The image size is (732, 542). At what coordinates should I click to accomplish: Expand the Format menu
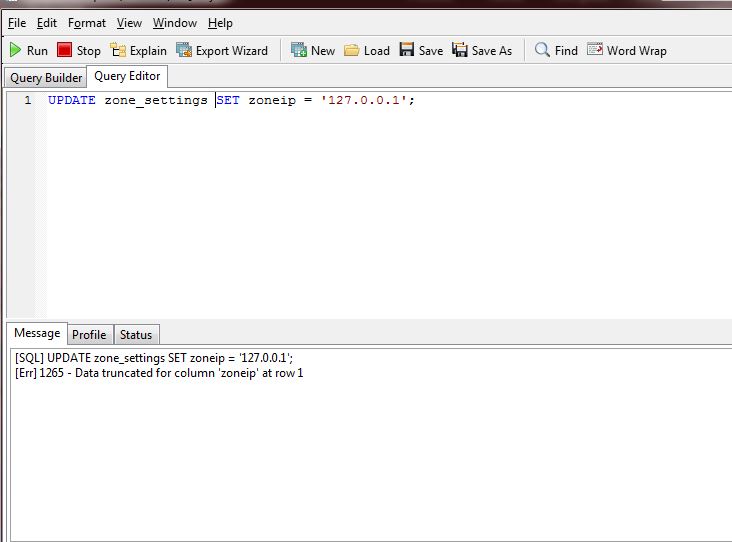tap(87, 23)
